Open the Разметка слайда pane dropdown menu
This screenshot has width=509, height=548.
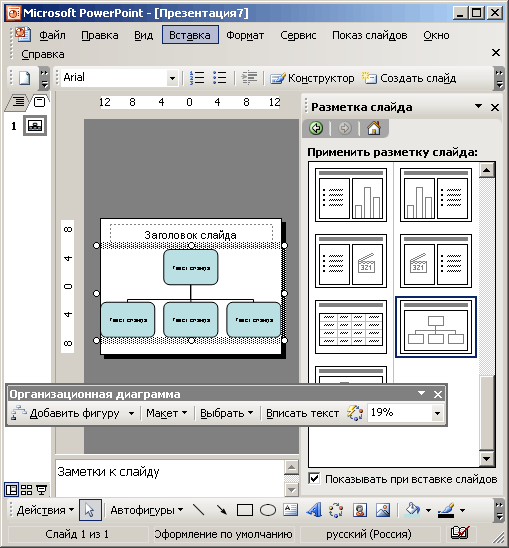pos(478,107)
